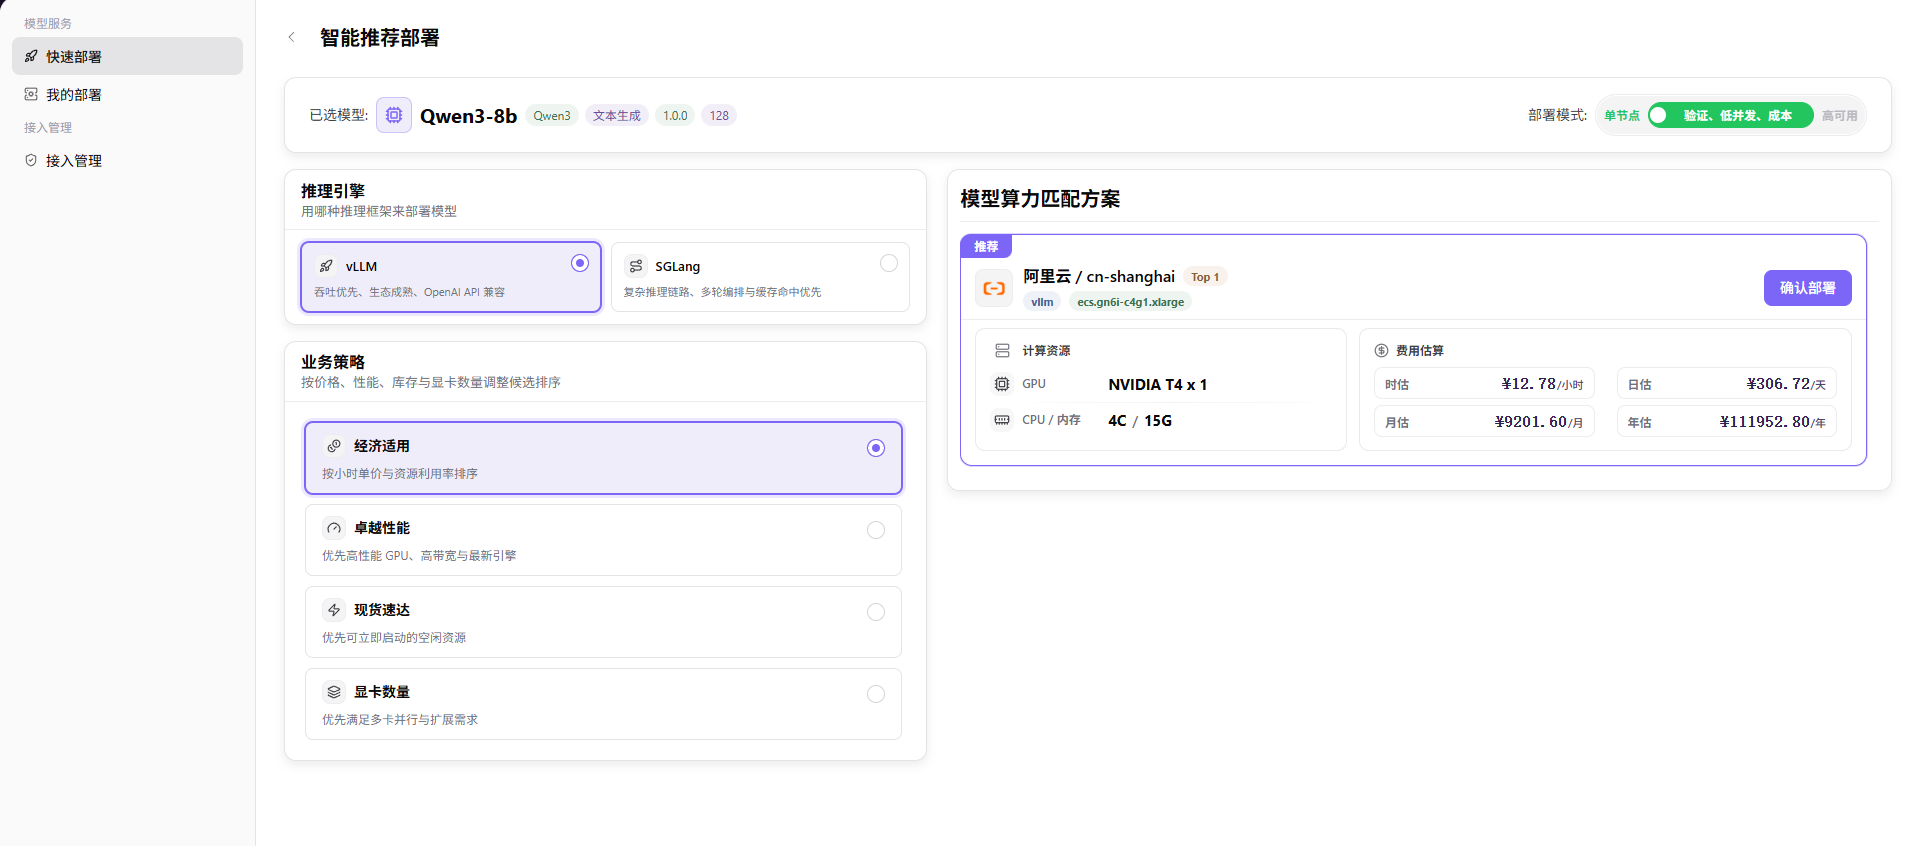Click the ecs.gn6i-c4g1.xlarge instance tag
1910x846 pixels.
1130,302
